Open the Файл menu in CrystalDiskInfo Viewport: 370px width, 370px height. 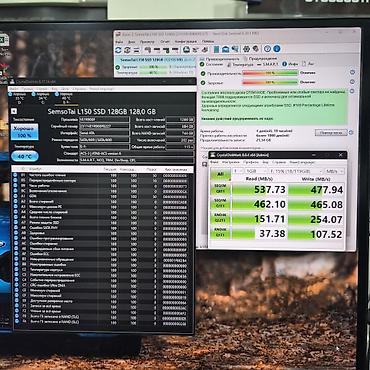(x=13, y=89)
